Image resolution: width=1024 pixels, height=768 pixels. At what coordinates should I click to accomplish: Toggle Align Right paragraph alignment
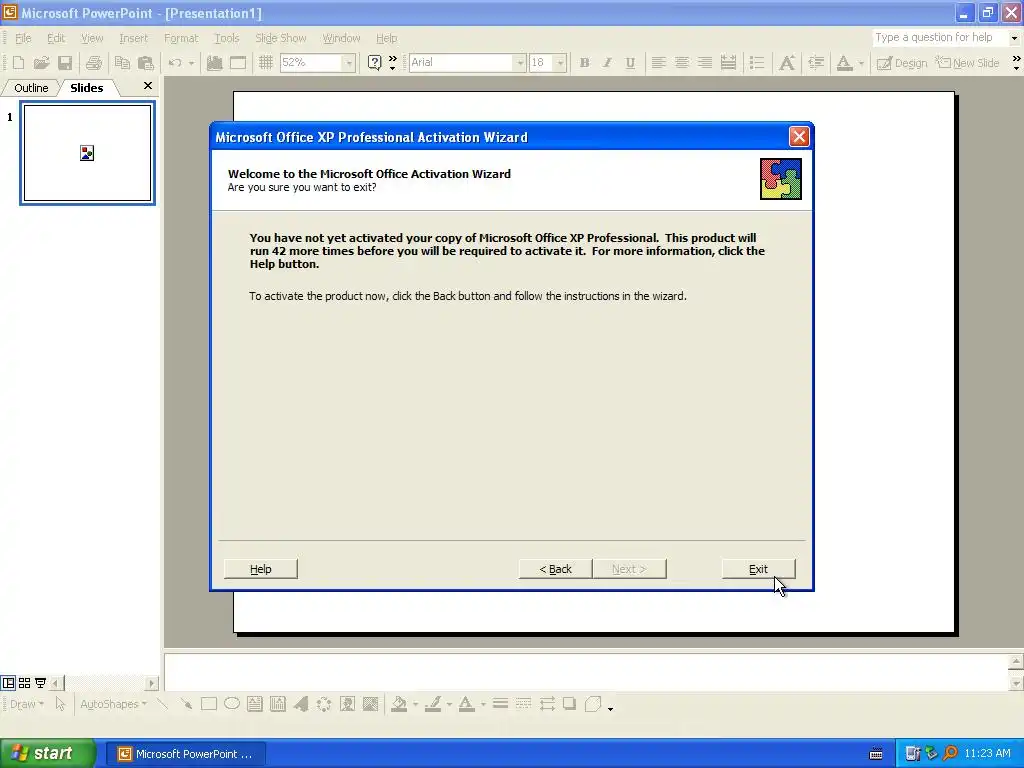coord(705,63)
